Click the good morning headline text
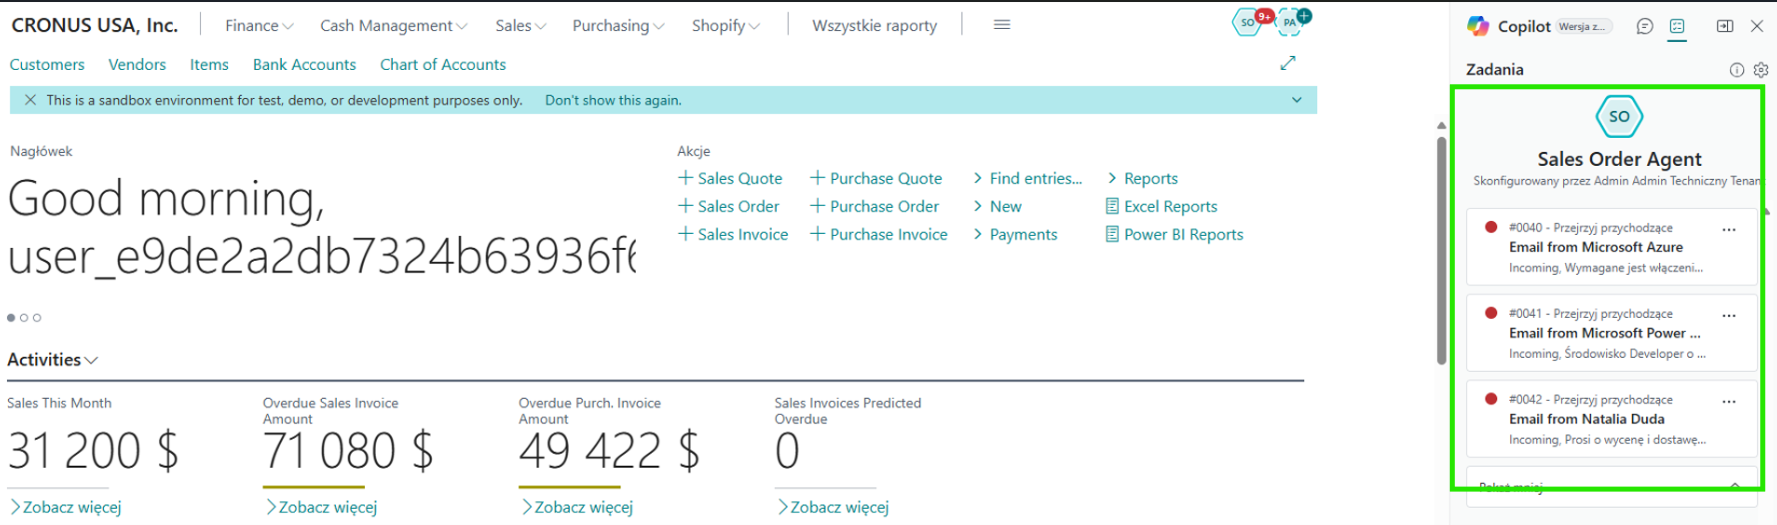This screenshot has width=1777, height=525. click(321, 228)
